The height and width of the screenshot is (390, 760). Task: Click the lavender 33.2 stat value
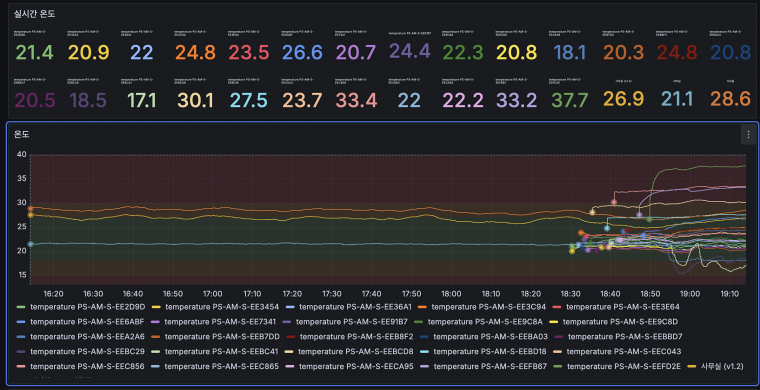tap(516, 100)
